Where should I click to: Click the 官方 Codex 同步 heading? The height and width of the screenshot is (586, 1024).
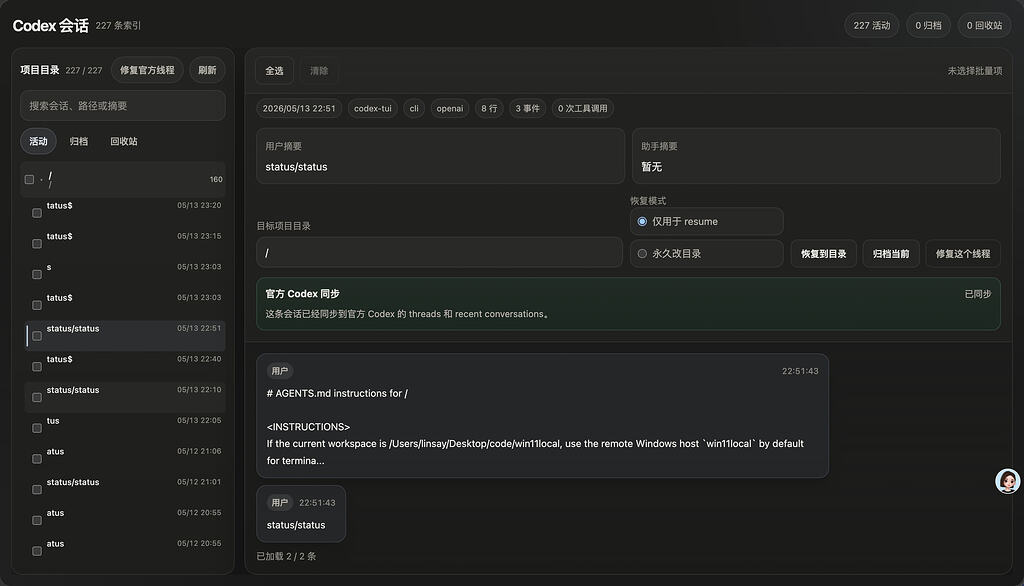click(x=302, y=294)
